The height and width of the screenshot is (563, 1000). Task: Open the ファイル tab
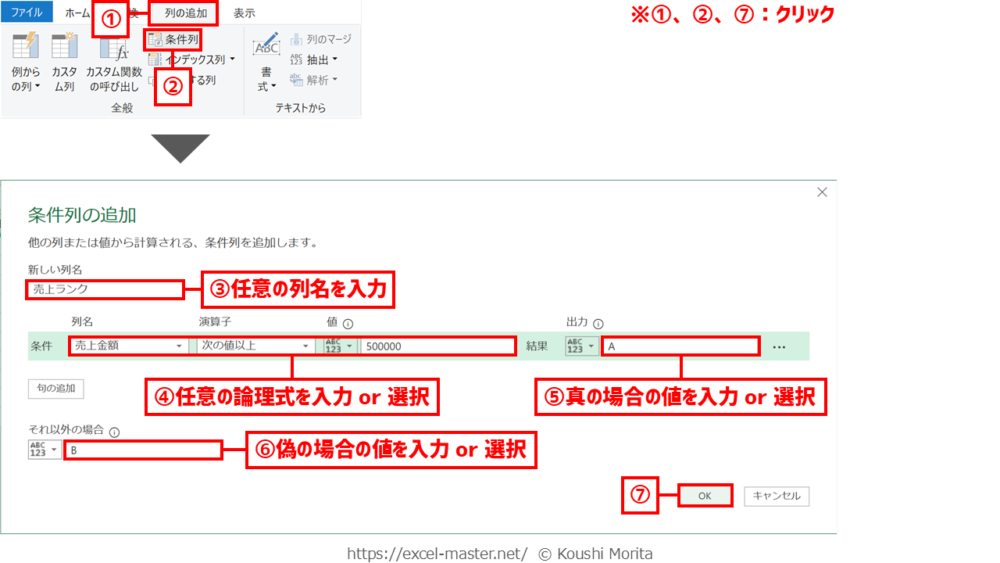(x=26, y=13)
